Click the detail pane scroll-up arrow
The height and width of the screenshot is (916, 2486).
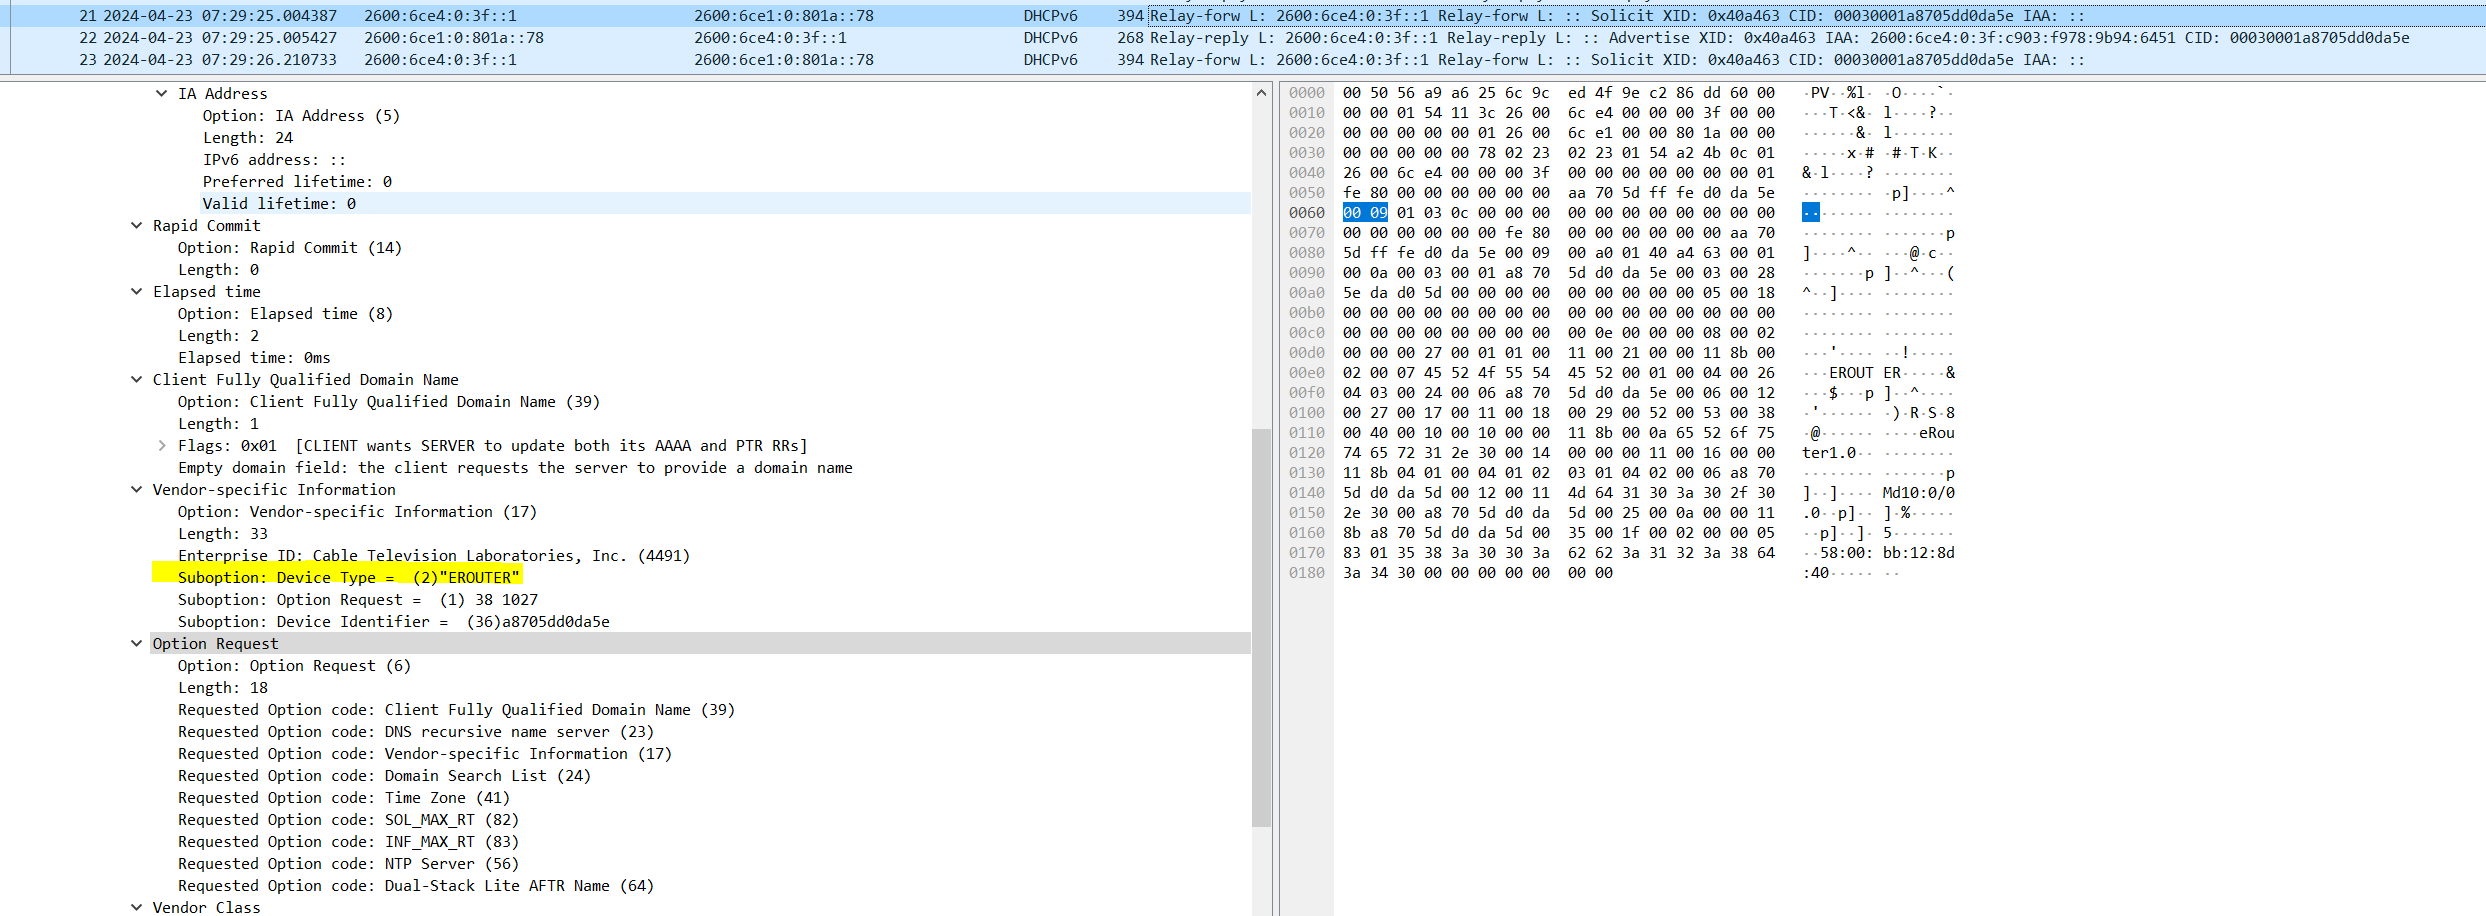coord(1261,93)
